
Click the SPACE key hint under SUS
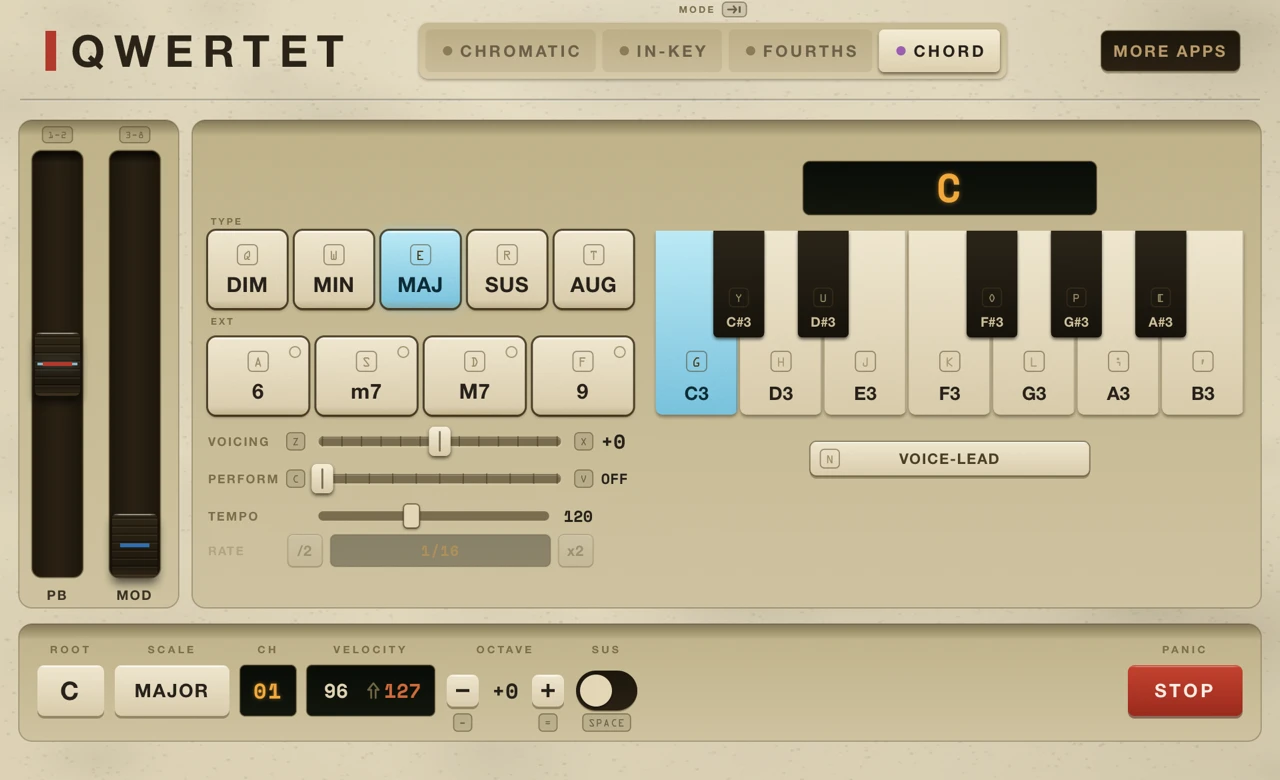tap(606, 723)
